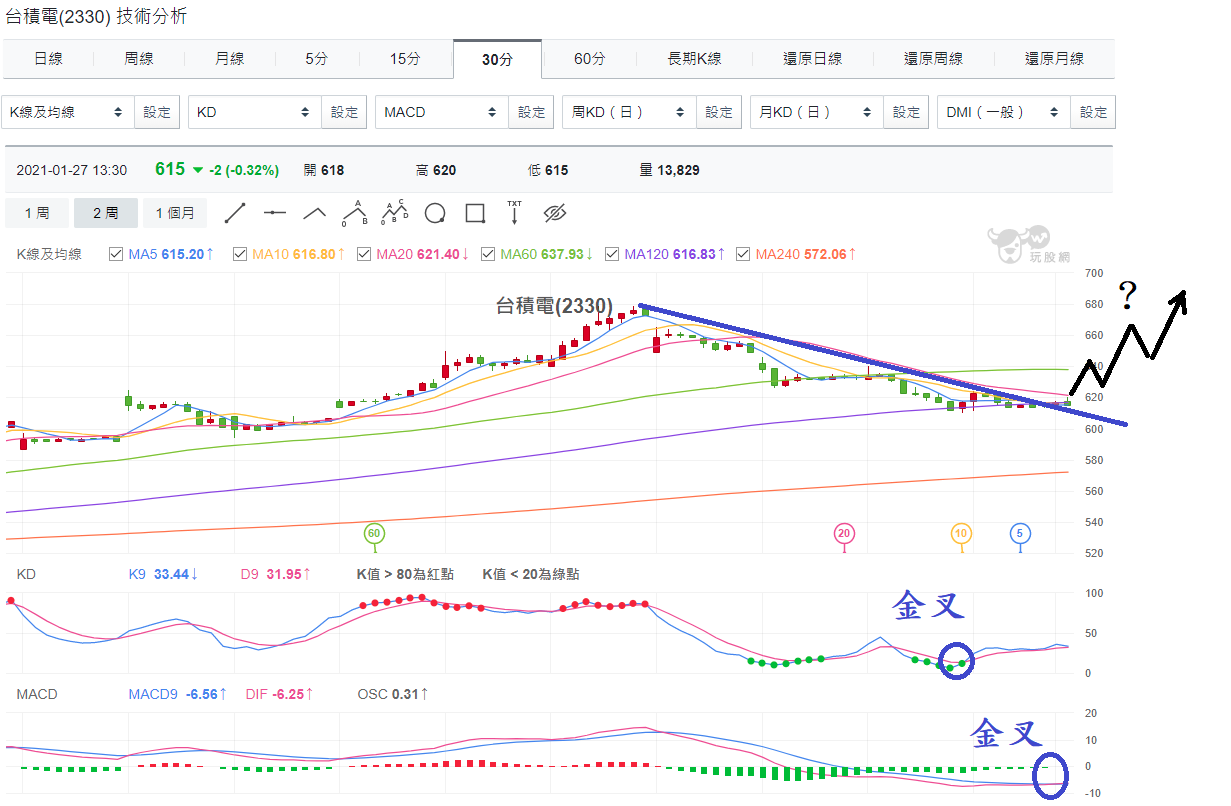Select the TXT text annotation tool
The width and height of the screenshot is (1231, 806).
click(x=515, y=212)
